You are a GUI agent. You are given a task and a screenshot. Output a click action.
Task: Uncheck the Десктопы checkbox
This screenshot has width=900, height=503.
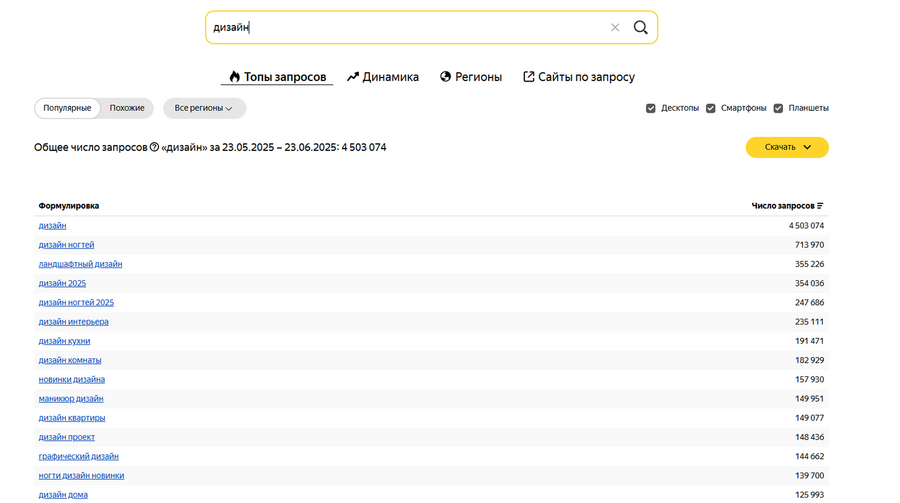point(651,108)
